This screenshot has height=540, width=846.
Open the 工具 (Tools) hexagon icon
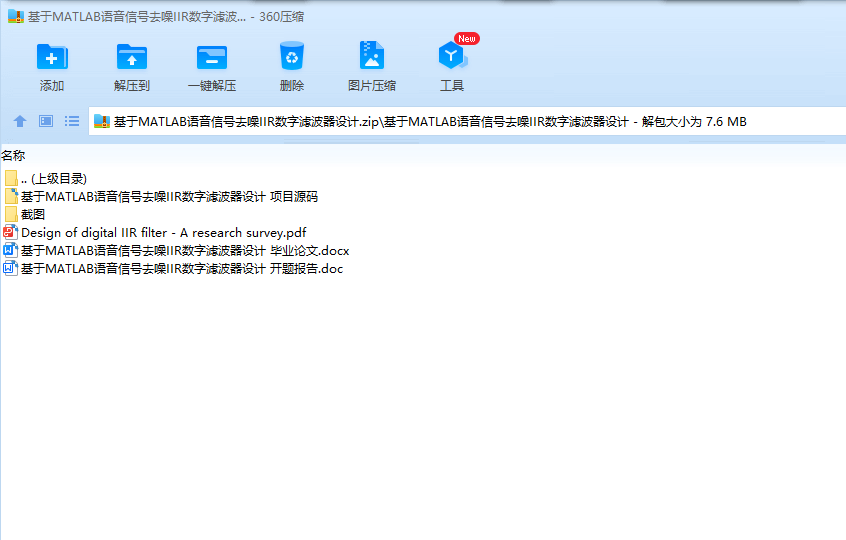pyautogui.click(x=452, y=56)
